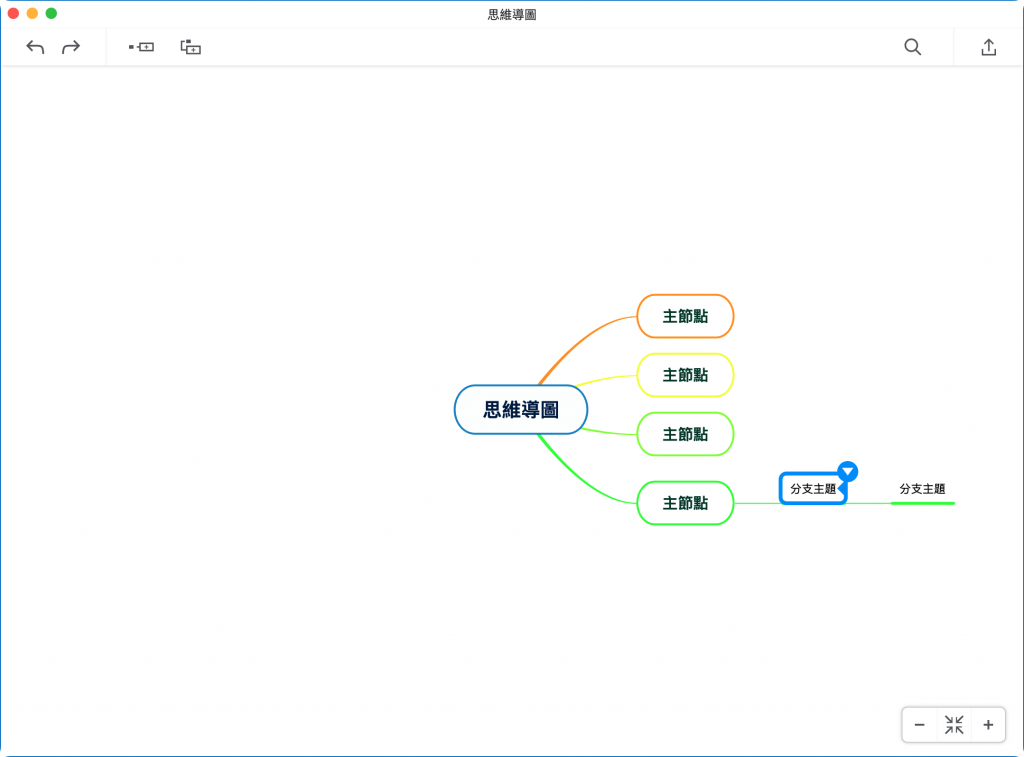The height and width of the screenshot is (757, 1024).
Task: Select the rightmost 分支主題 topic
Action: [x=923, y=489]
